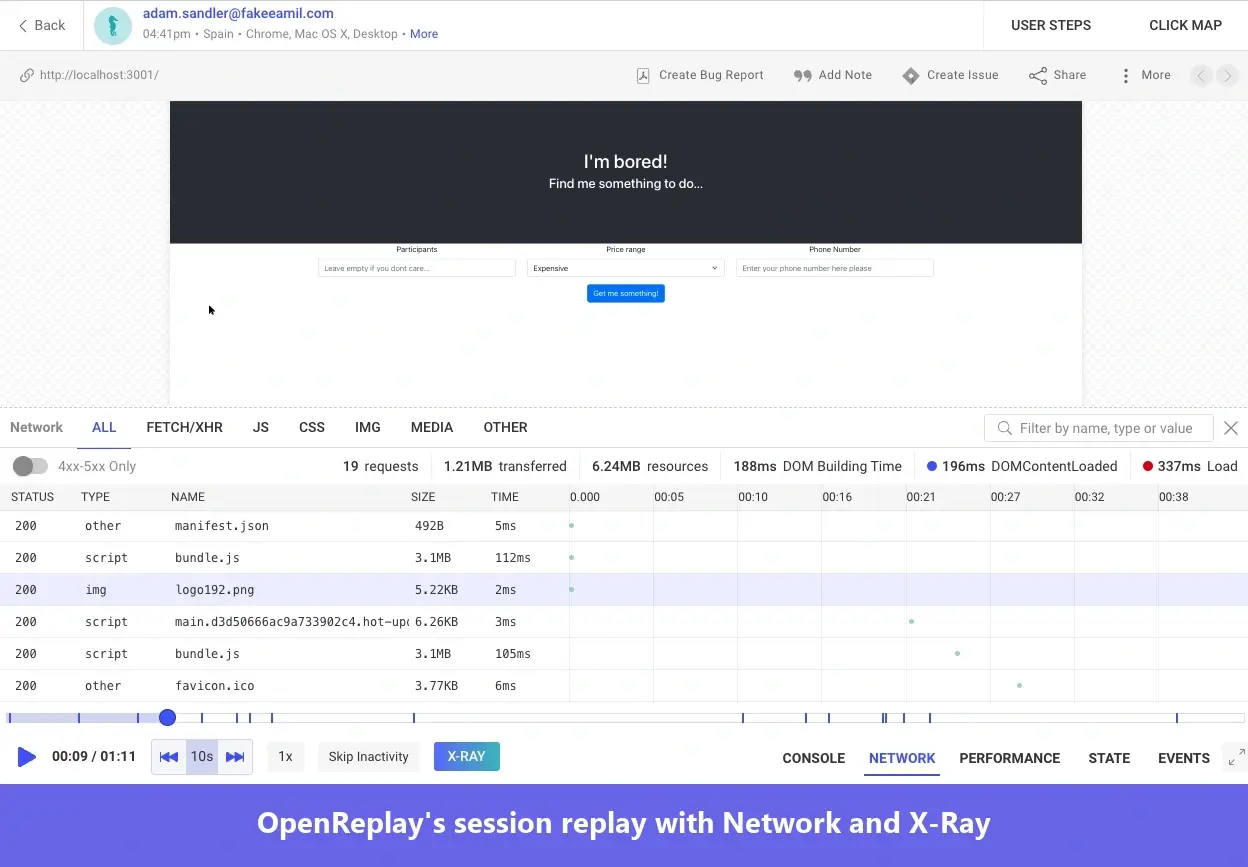Click the phone number field in replay
The height and width of the screenshot is (867, 1248).
click(835, 268)
